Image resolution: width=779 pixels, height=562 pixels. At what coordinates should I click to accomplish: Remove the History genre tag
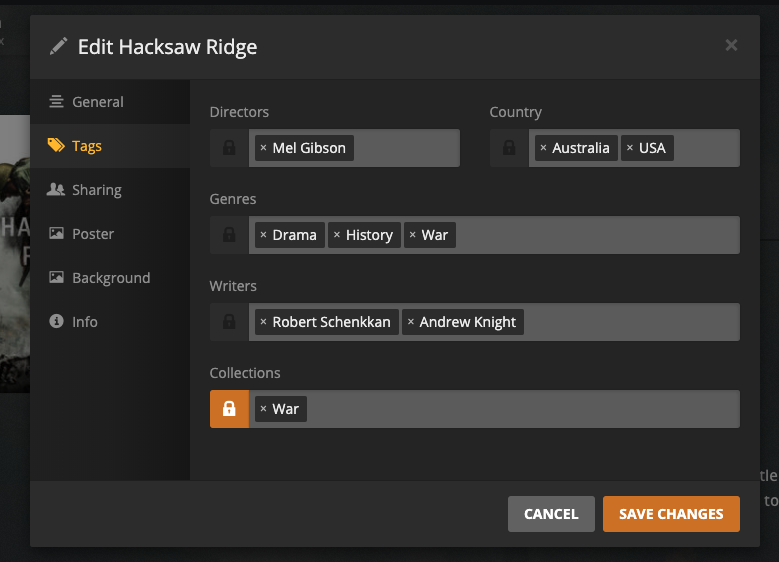[337, 235]
